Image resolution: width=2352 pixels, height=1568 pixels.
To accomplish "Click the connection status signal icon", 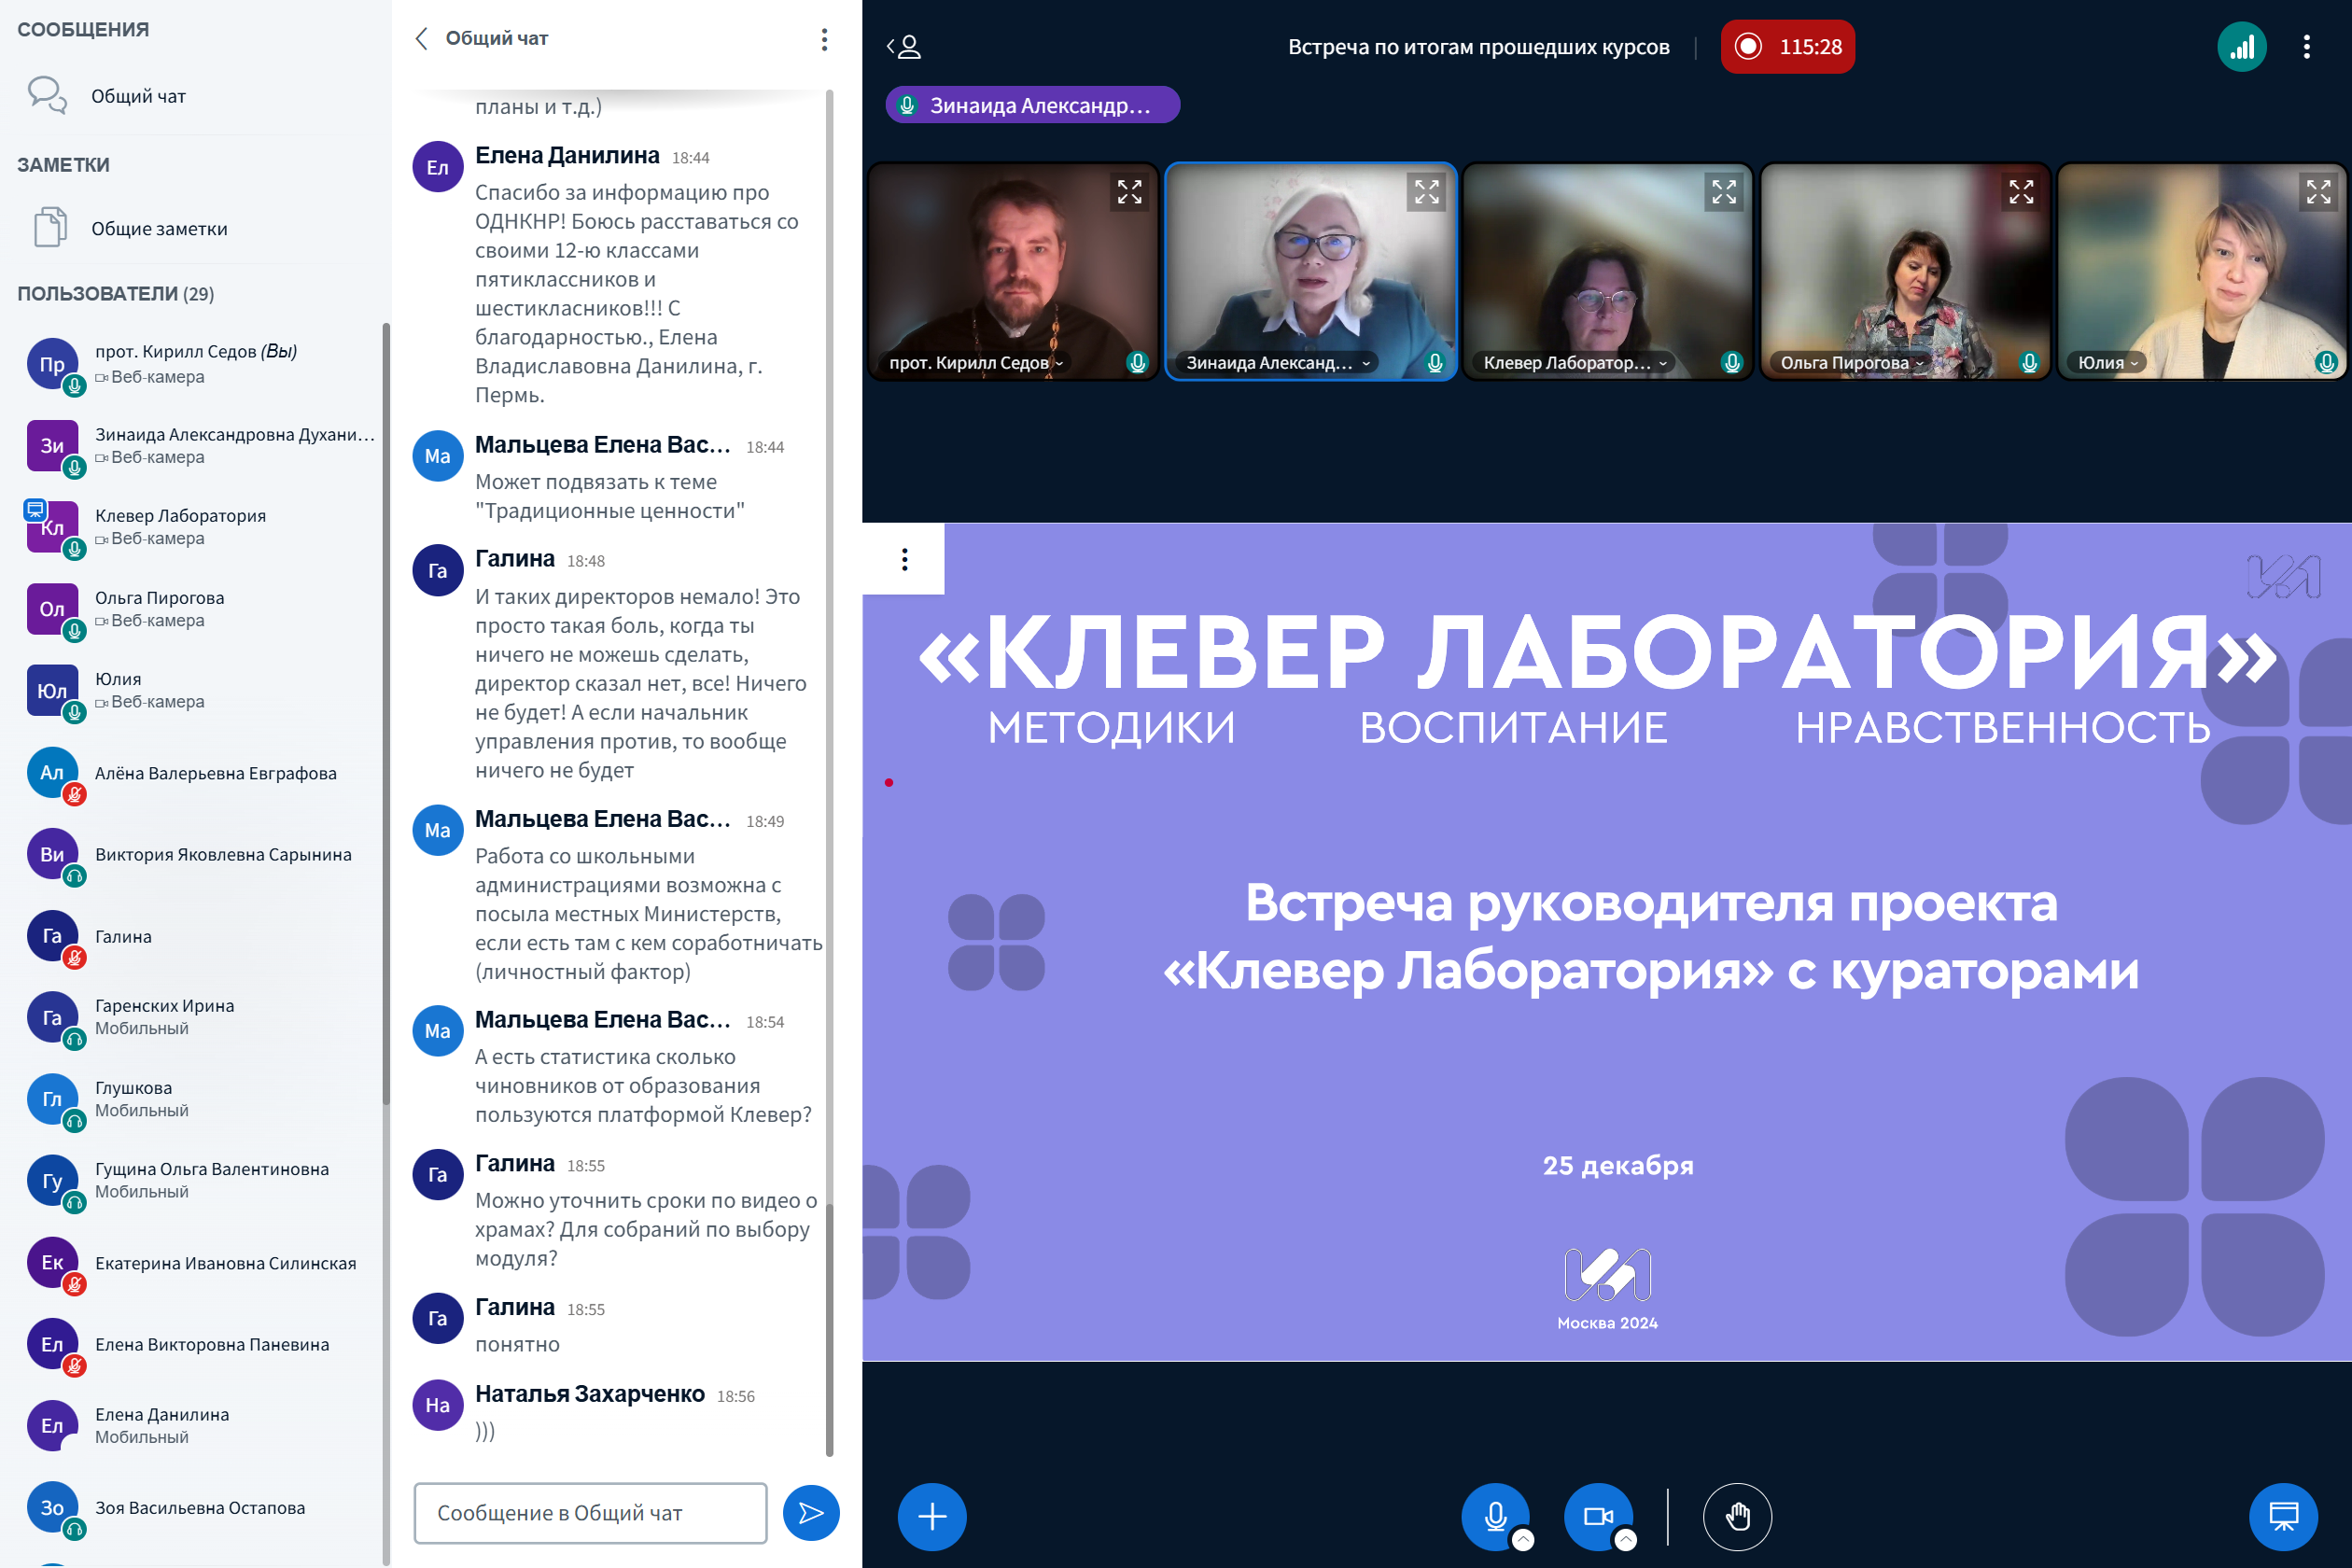I will (2241, 47).
